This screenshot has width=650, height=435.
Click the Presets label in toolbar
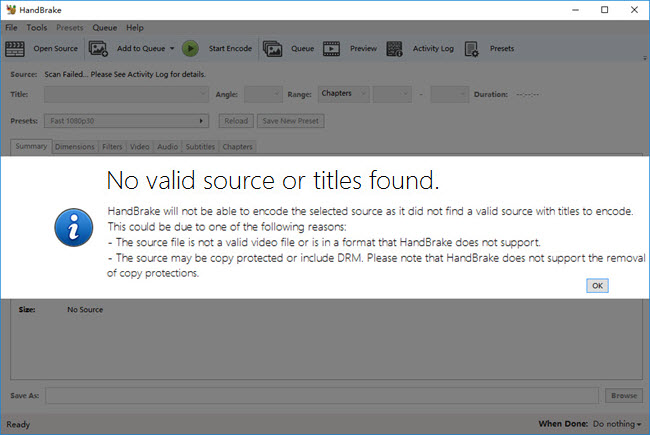[x=502, y=49]
